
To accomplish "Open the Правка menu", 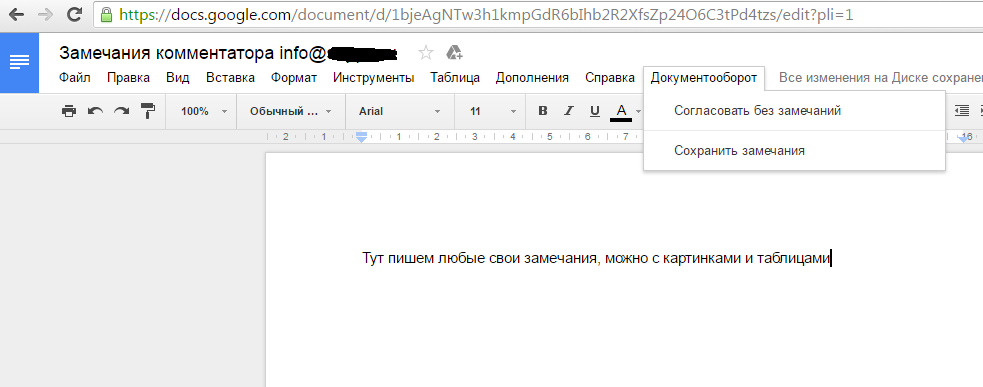I will coord(129,78).
